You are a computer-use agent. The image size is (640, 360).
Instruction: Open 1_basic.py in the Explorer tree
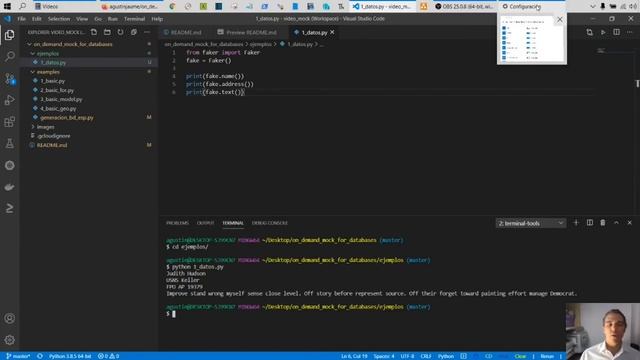[53, 81]
